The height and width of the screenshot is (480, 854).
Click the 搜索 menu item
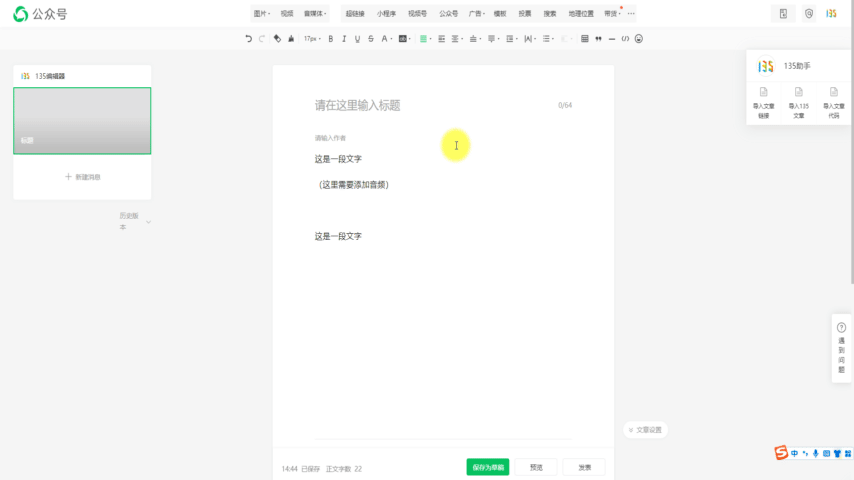pyautogui.click(x=550, y=14)
